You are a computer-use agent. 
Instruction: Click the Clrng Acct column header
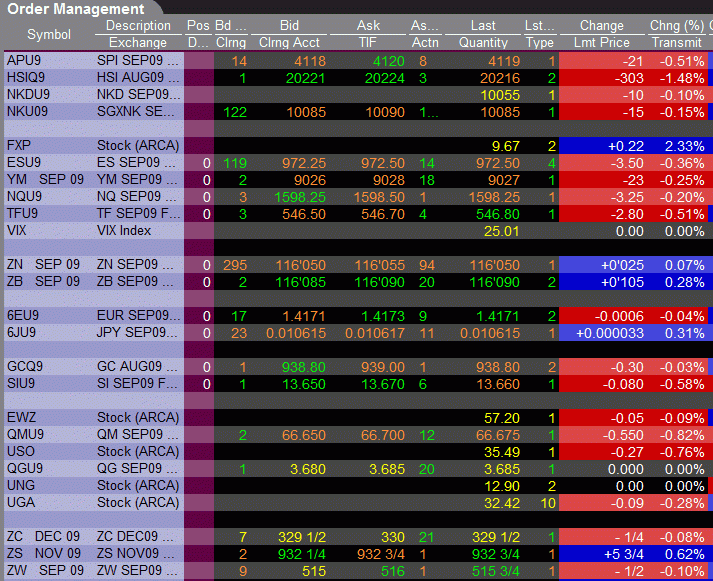tap(289, 42)
